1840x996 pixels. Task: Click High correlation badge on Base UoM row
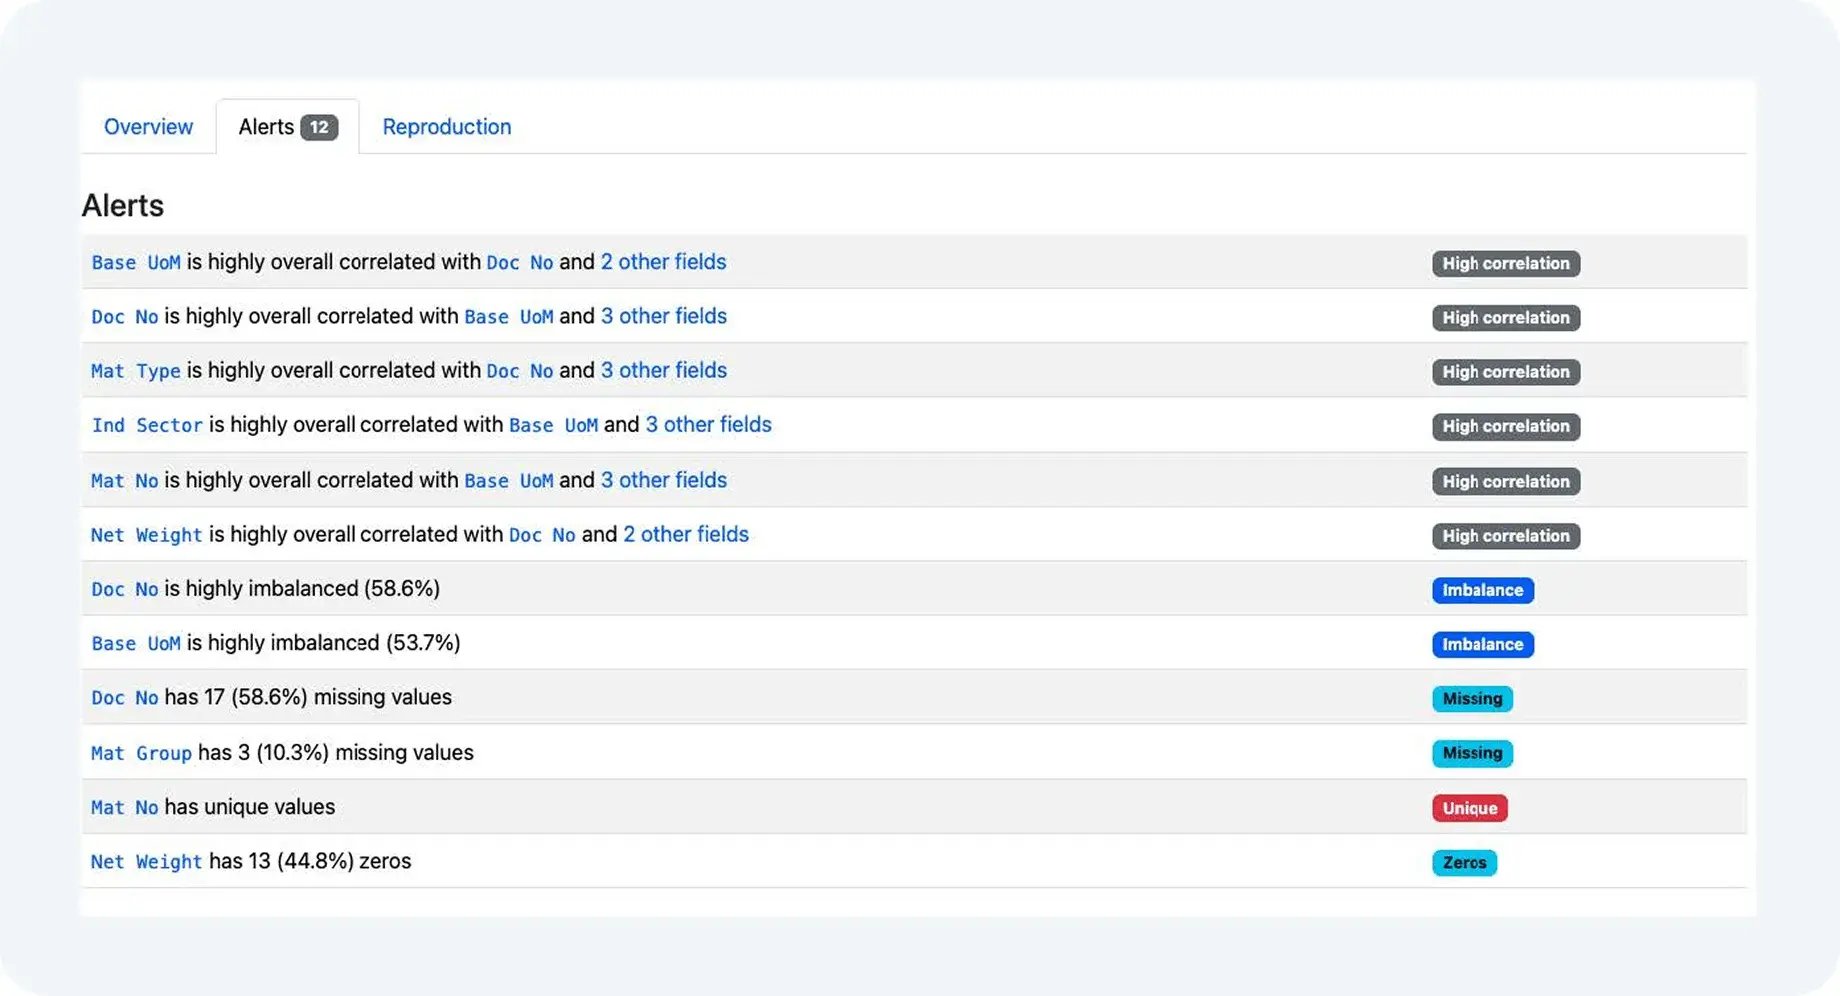pyautogui.click(x=1505, y=264)
